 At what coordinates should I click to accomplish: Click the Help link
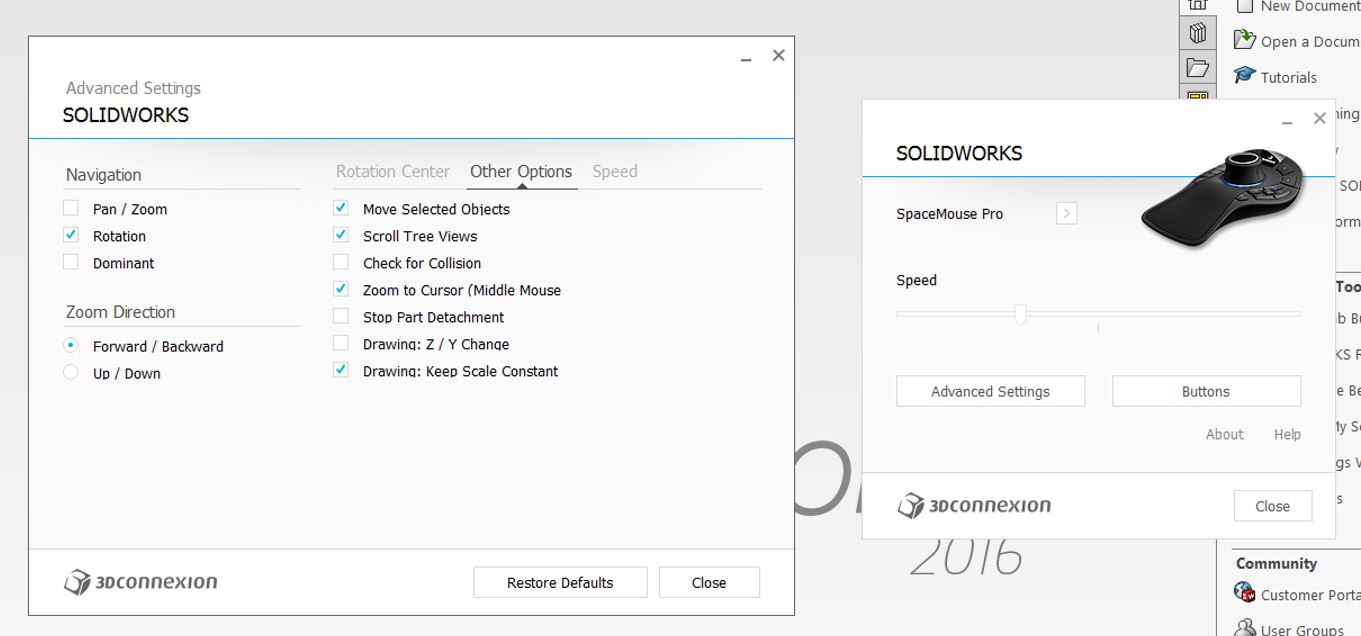coord(1287,434)
